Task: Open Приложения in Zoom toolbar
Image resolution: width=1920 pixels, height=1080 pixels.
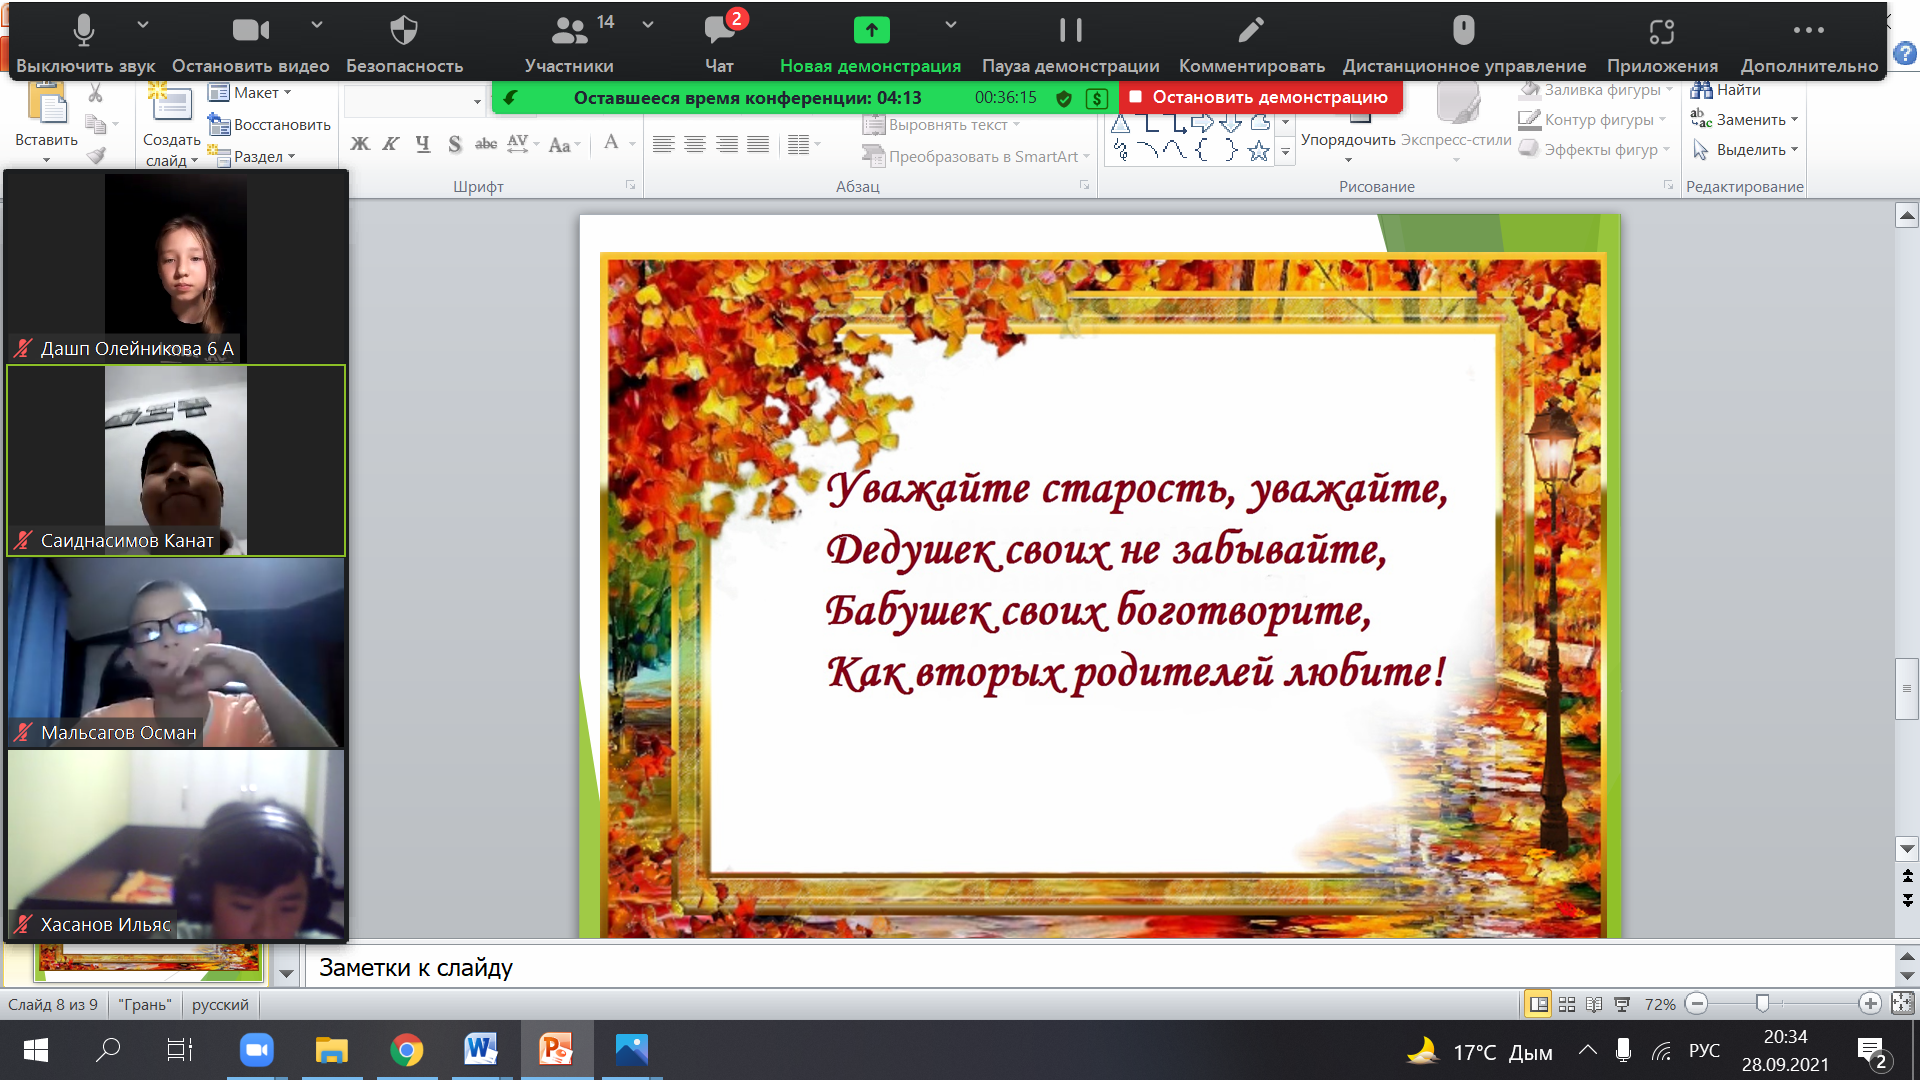Action: pyautogui.click(x=1661, y=42)
